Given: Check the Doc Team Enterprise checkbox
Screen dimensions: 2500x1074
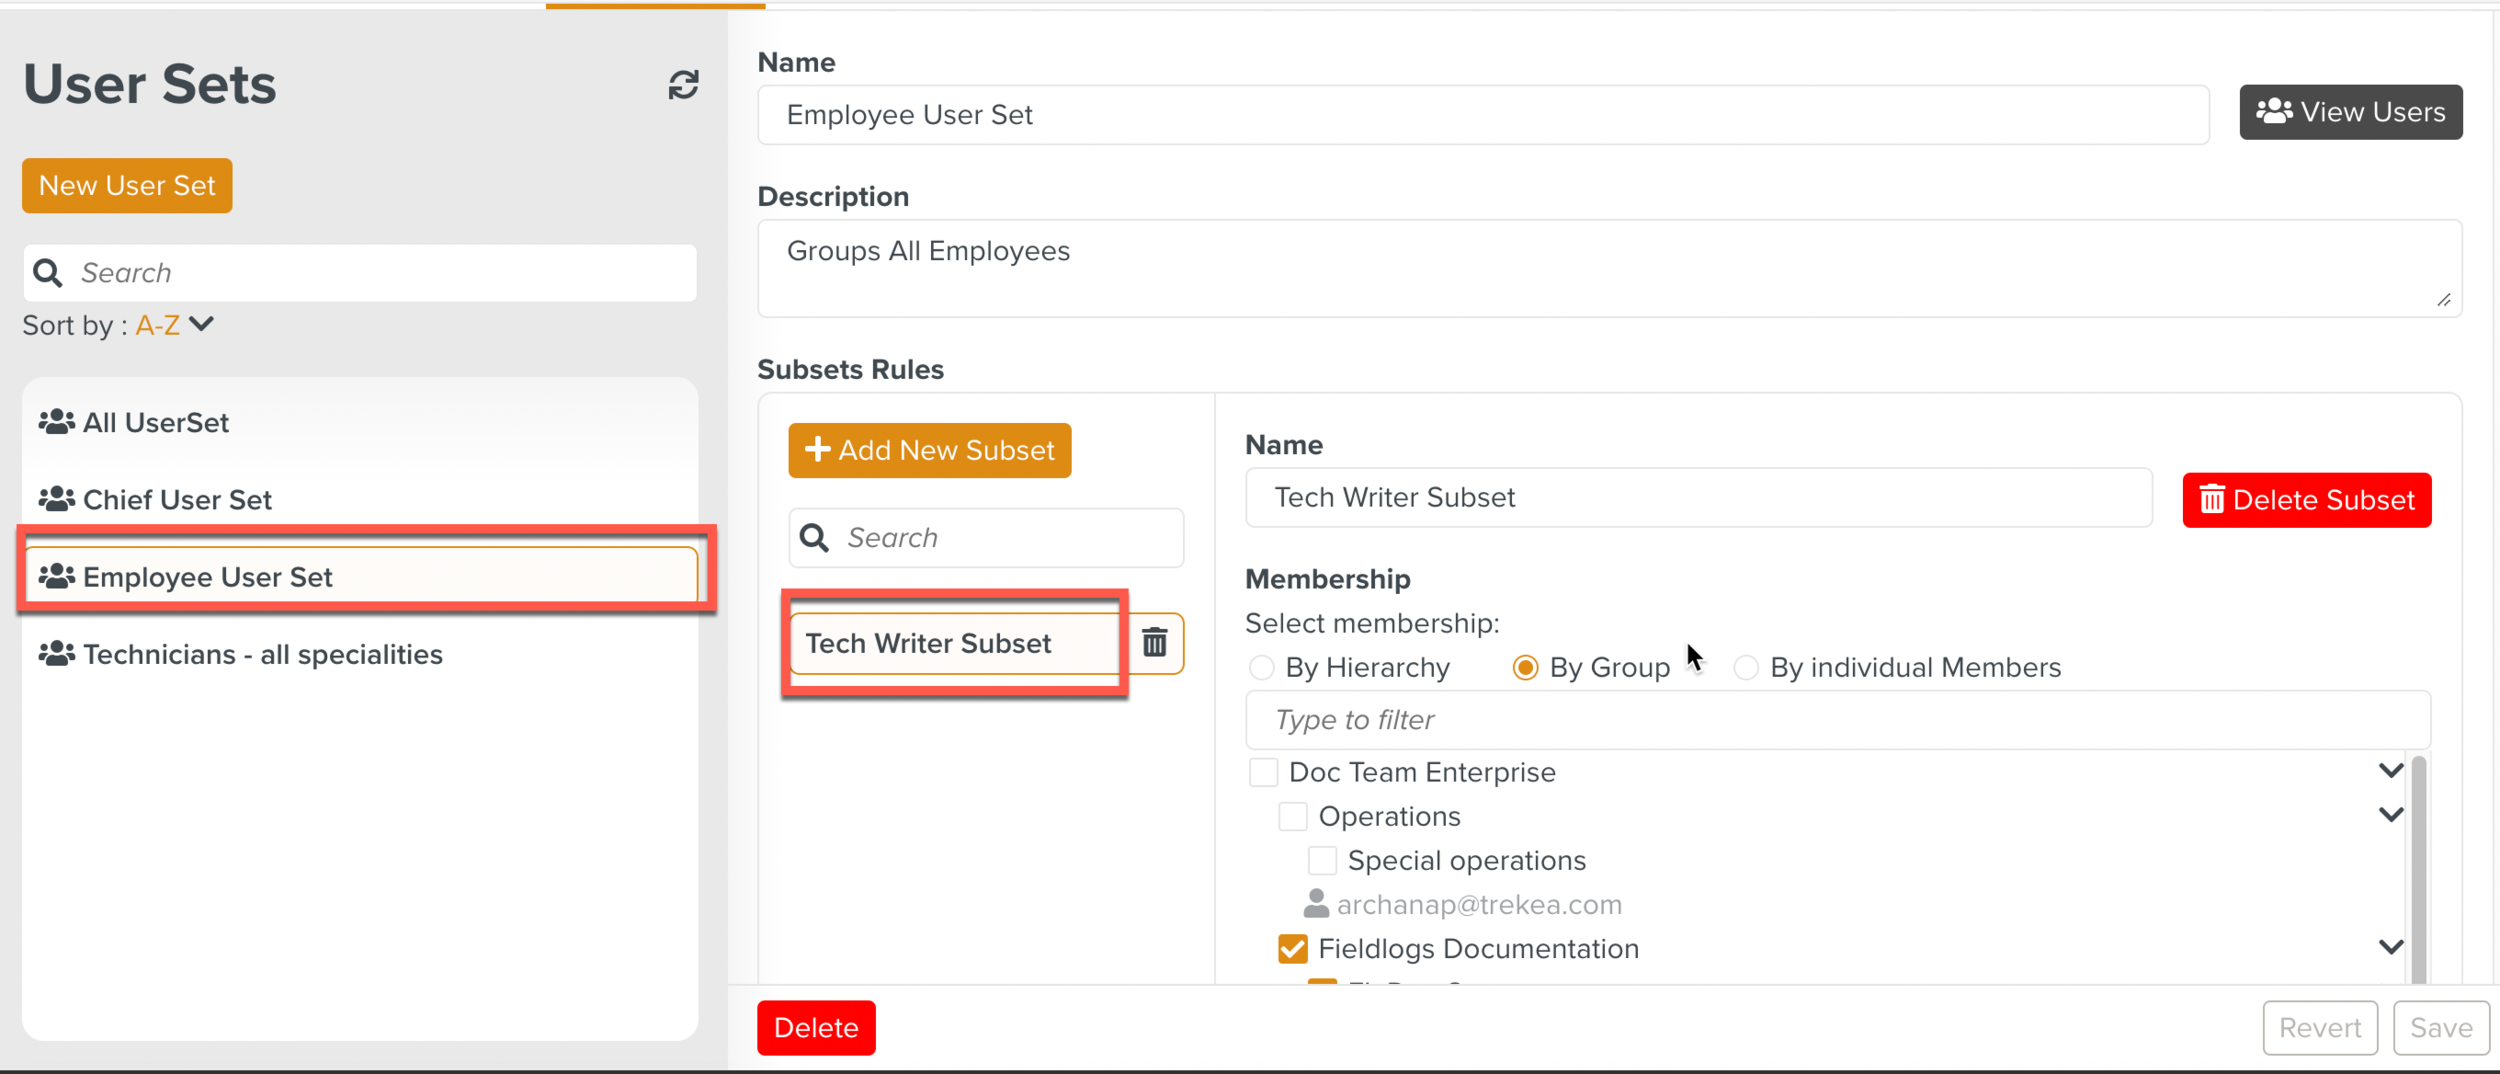Looking at the screenshot, I should coord(1263,772).
